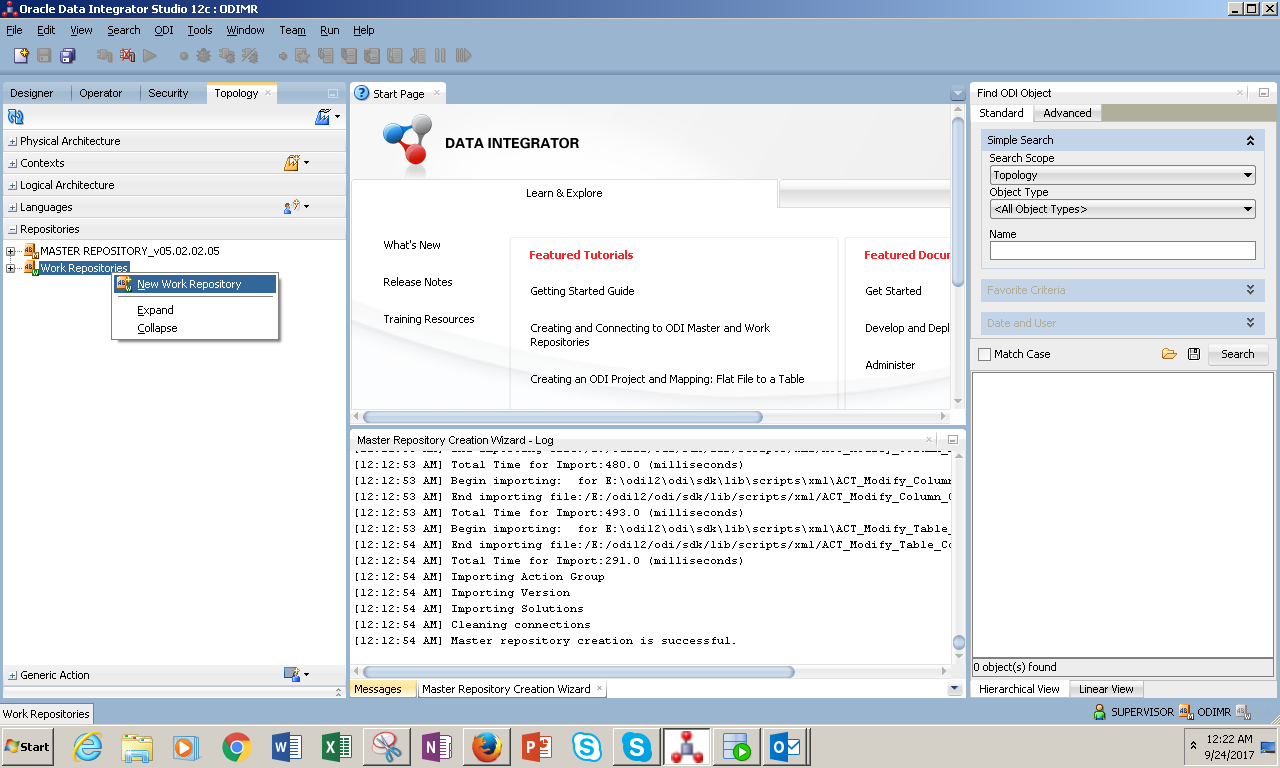Click the connect toolbar icon
This screenshot has width=1280, height=768.
pos(104,56)
